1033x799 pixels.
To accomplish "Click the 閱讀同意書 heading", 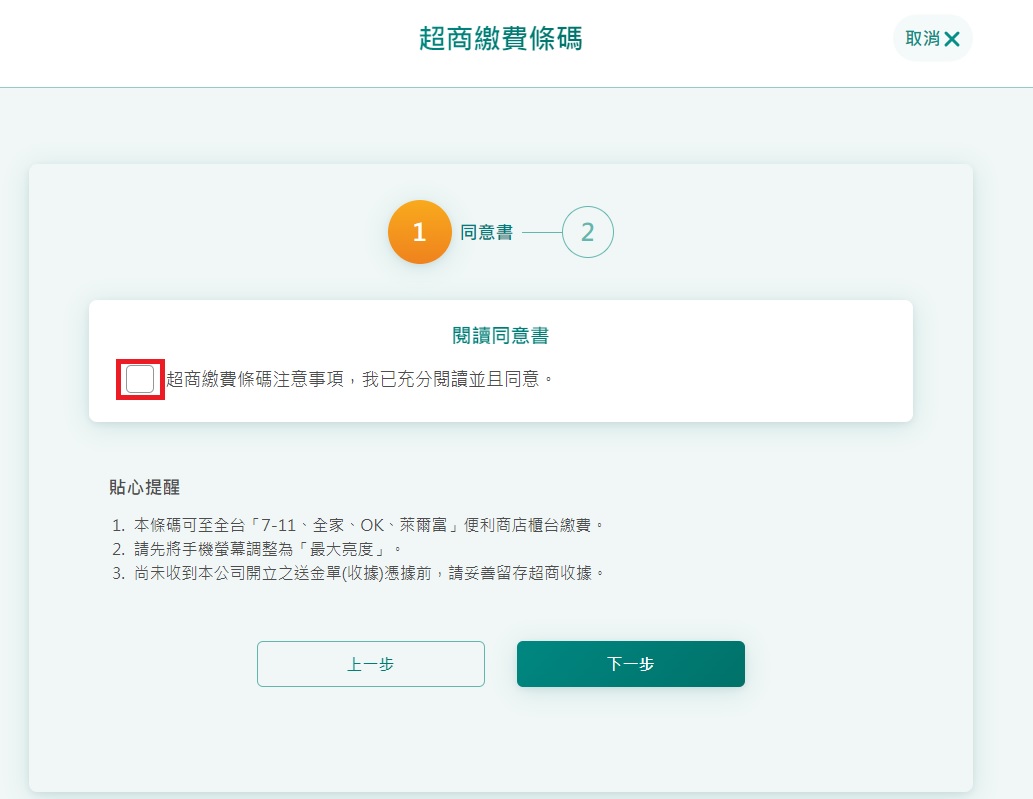I will pos(501,336).
